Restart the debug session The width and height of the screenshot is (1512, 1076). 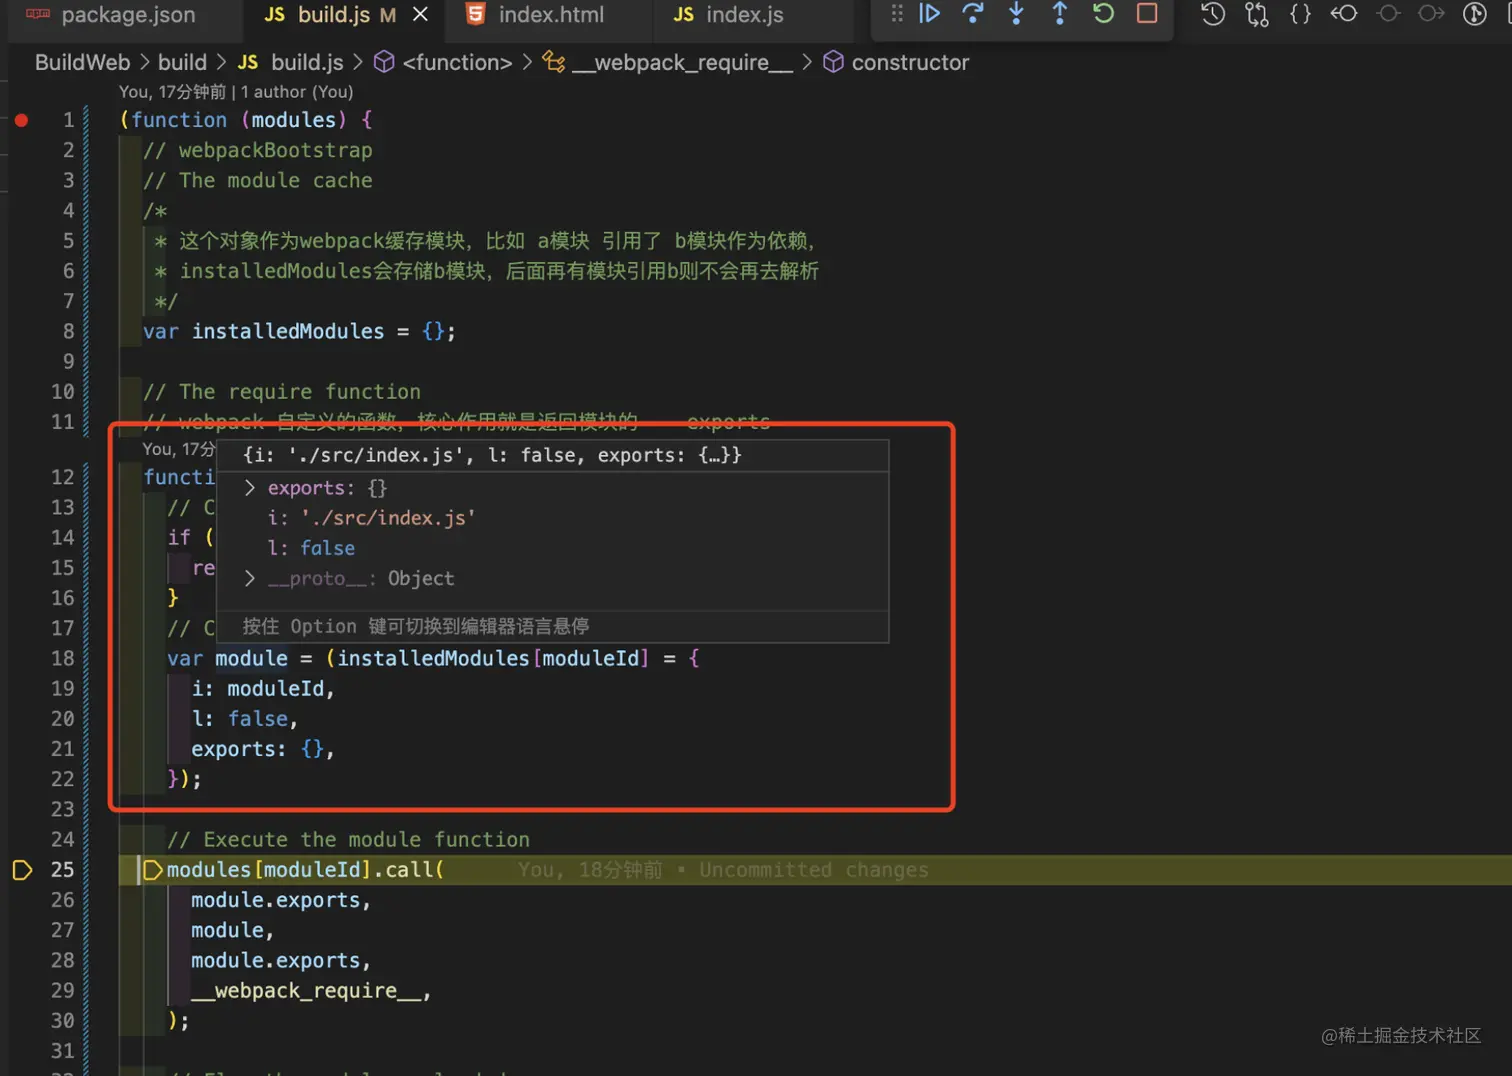1103,13
